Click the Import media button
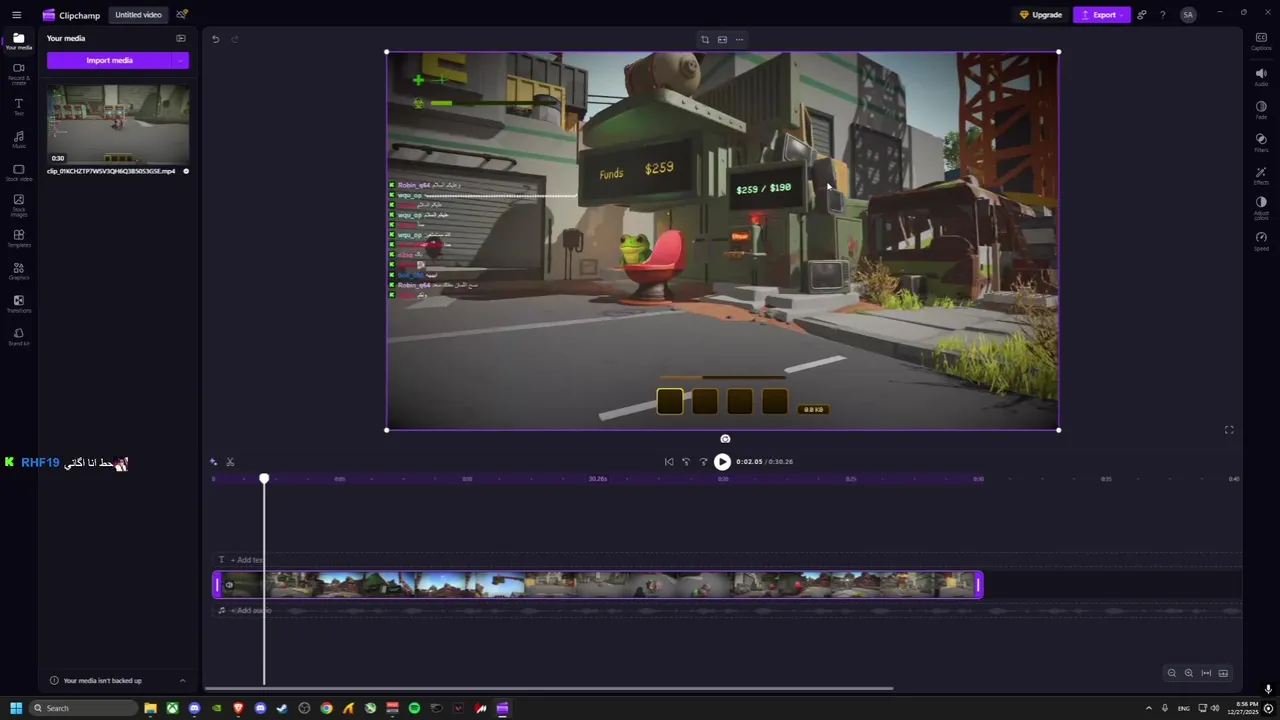The image size is (1280, 720). point(109,60)
